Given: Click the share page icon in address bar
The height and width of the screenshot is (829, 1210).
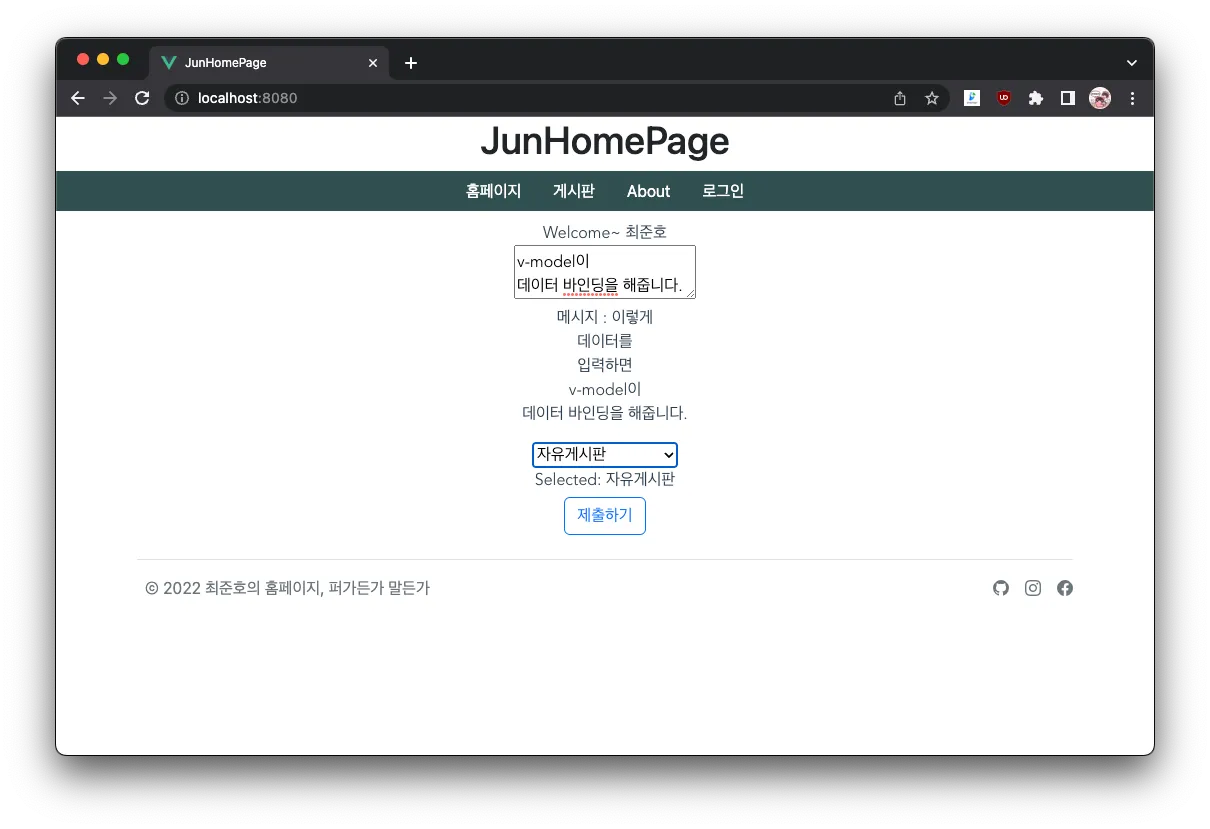Looking at the screenshot, I should (x=900, y=98).
